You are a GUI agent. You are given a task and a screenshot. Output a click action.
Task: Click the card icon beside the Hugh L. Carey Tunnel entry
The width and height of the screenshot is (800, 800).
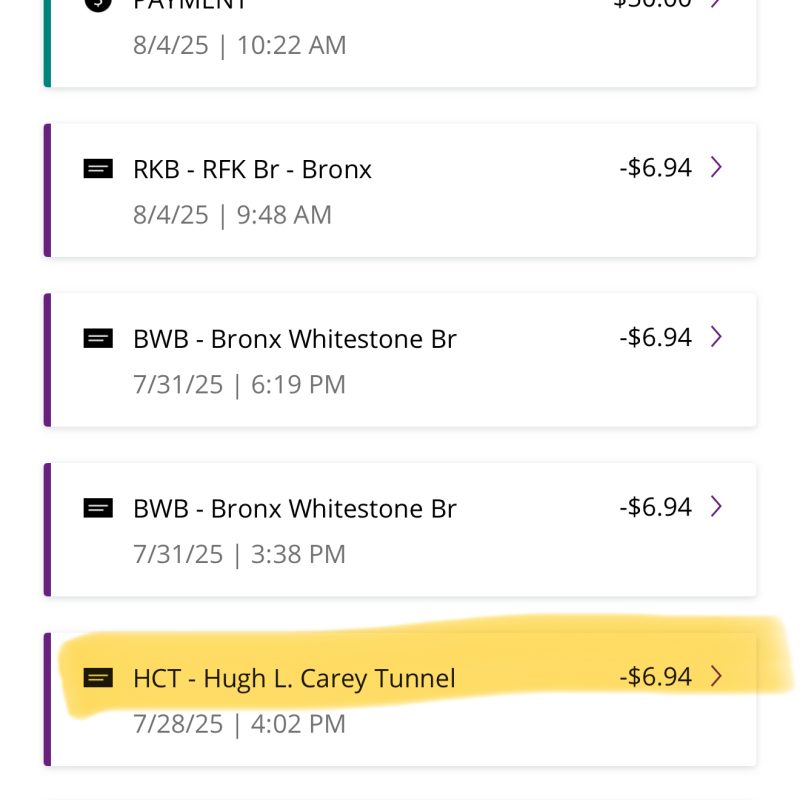(98, 679)
